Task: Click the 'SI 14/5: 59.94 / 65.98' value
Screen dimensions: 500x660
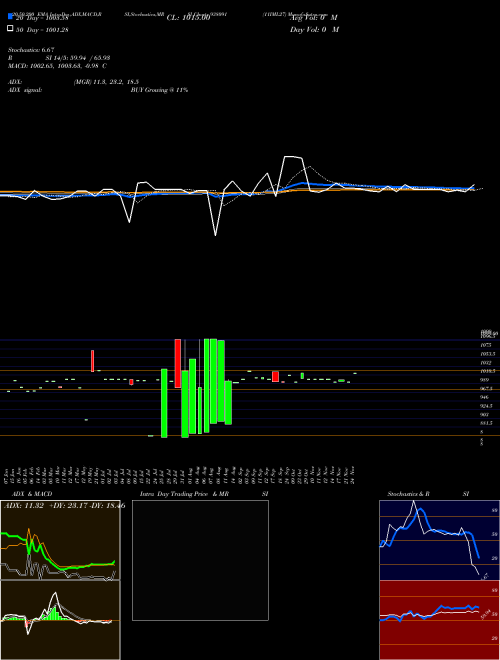Action: tap(78, 58)
